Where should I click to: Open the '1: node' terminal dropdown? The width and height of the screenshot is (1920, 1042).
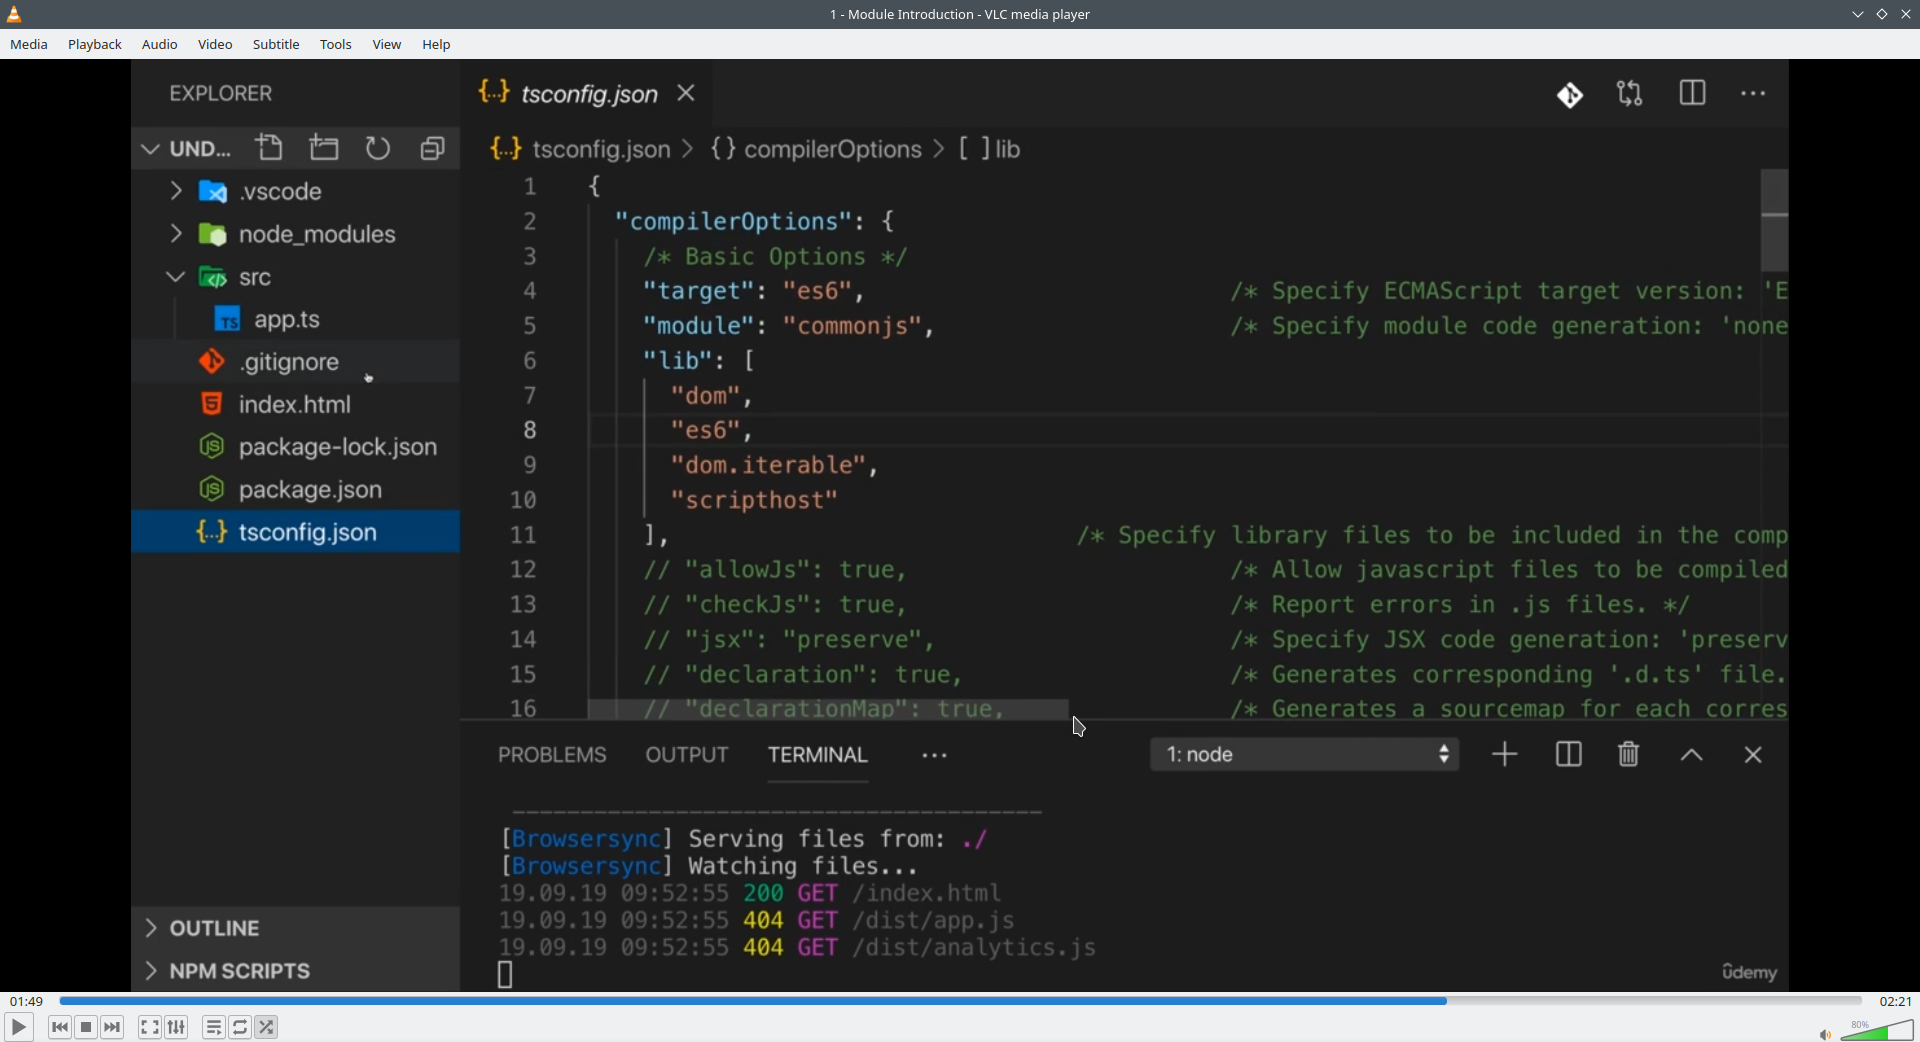(x=1305, y=755)
